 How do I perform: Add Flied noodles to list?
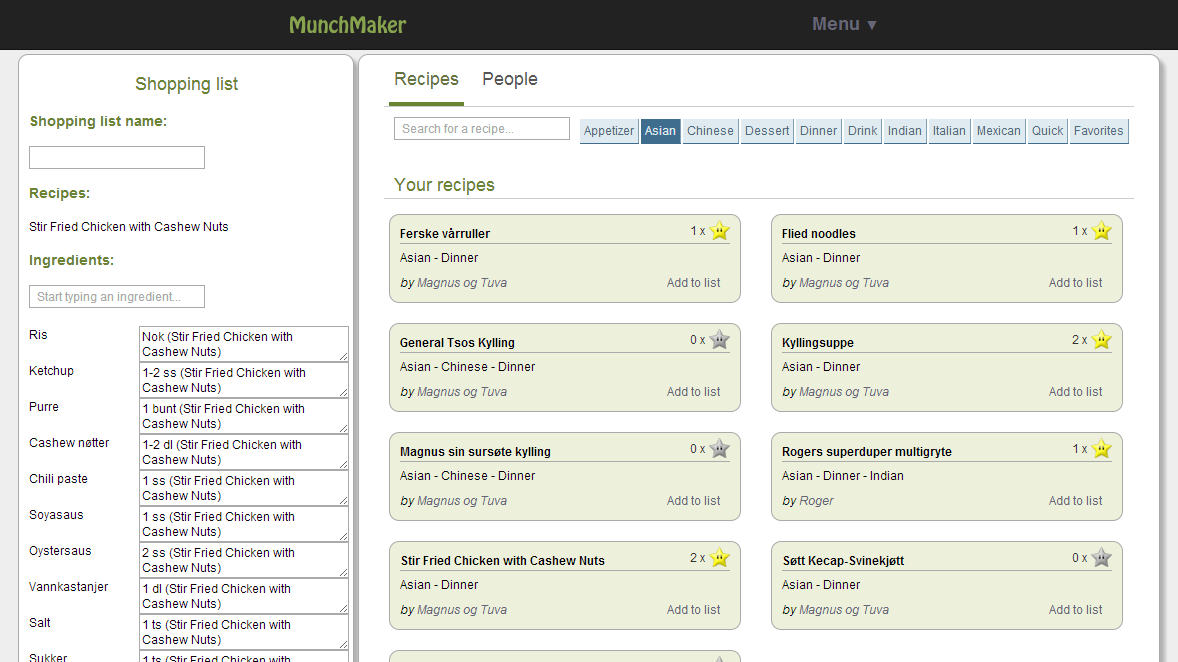(x=1075, y=283)
